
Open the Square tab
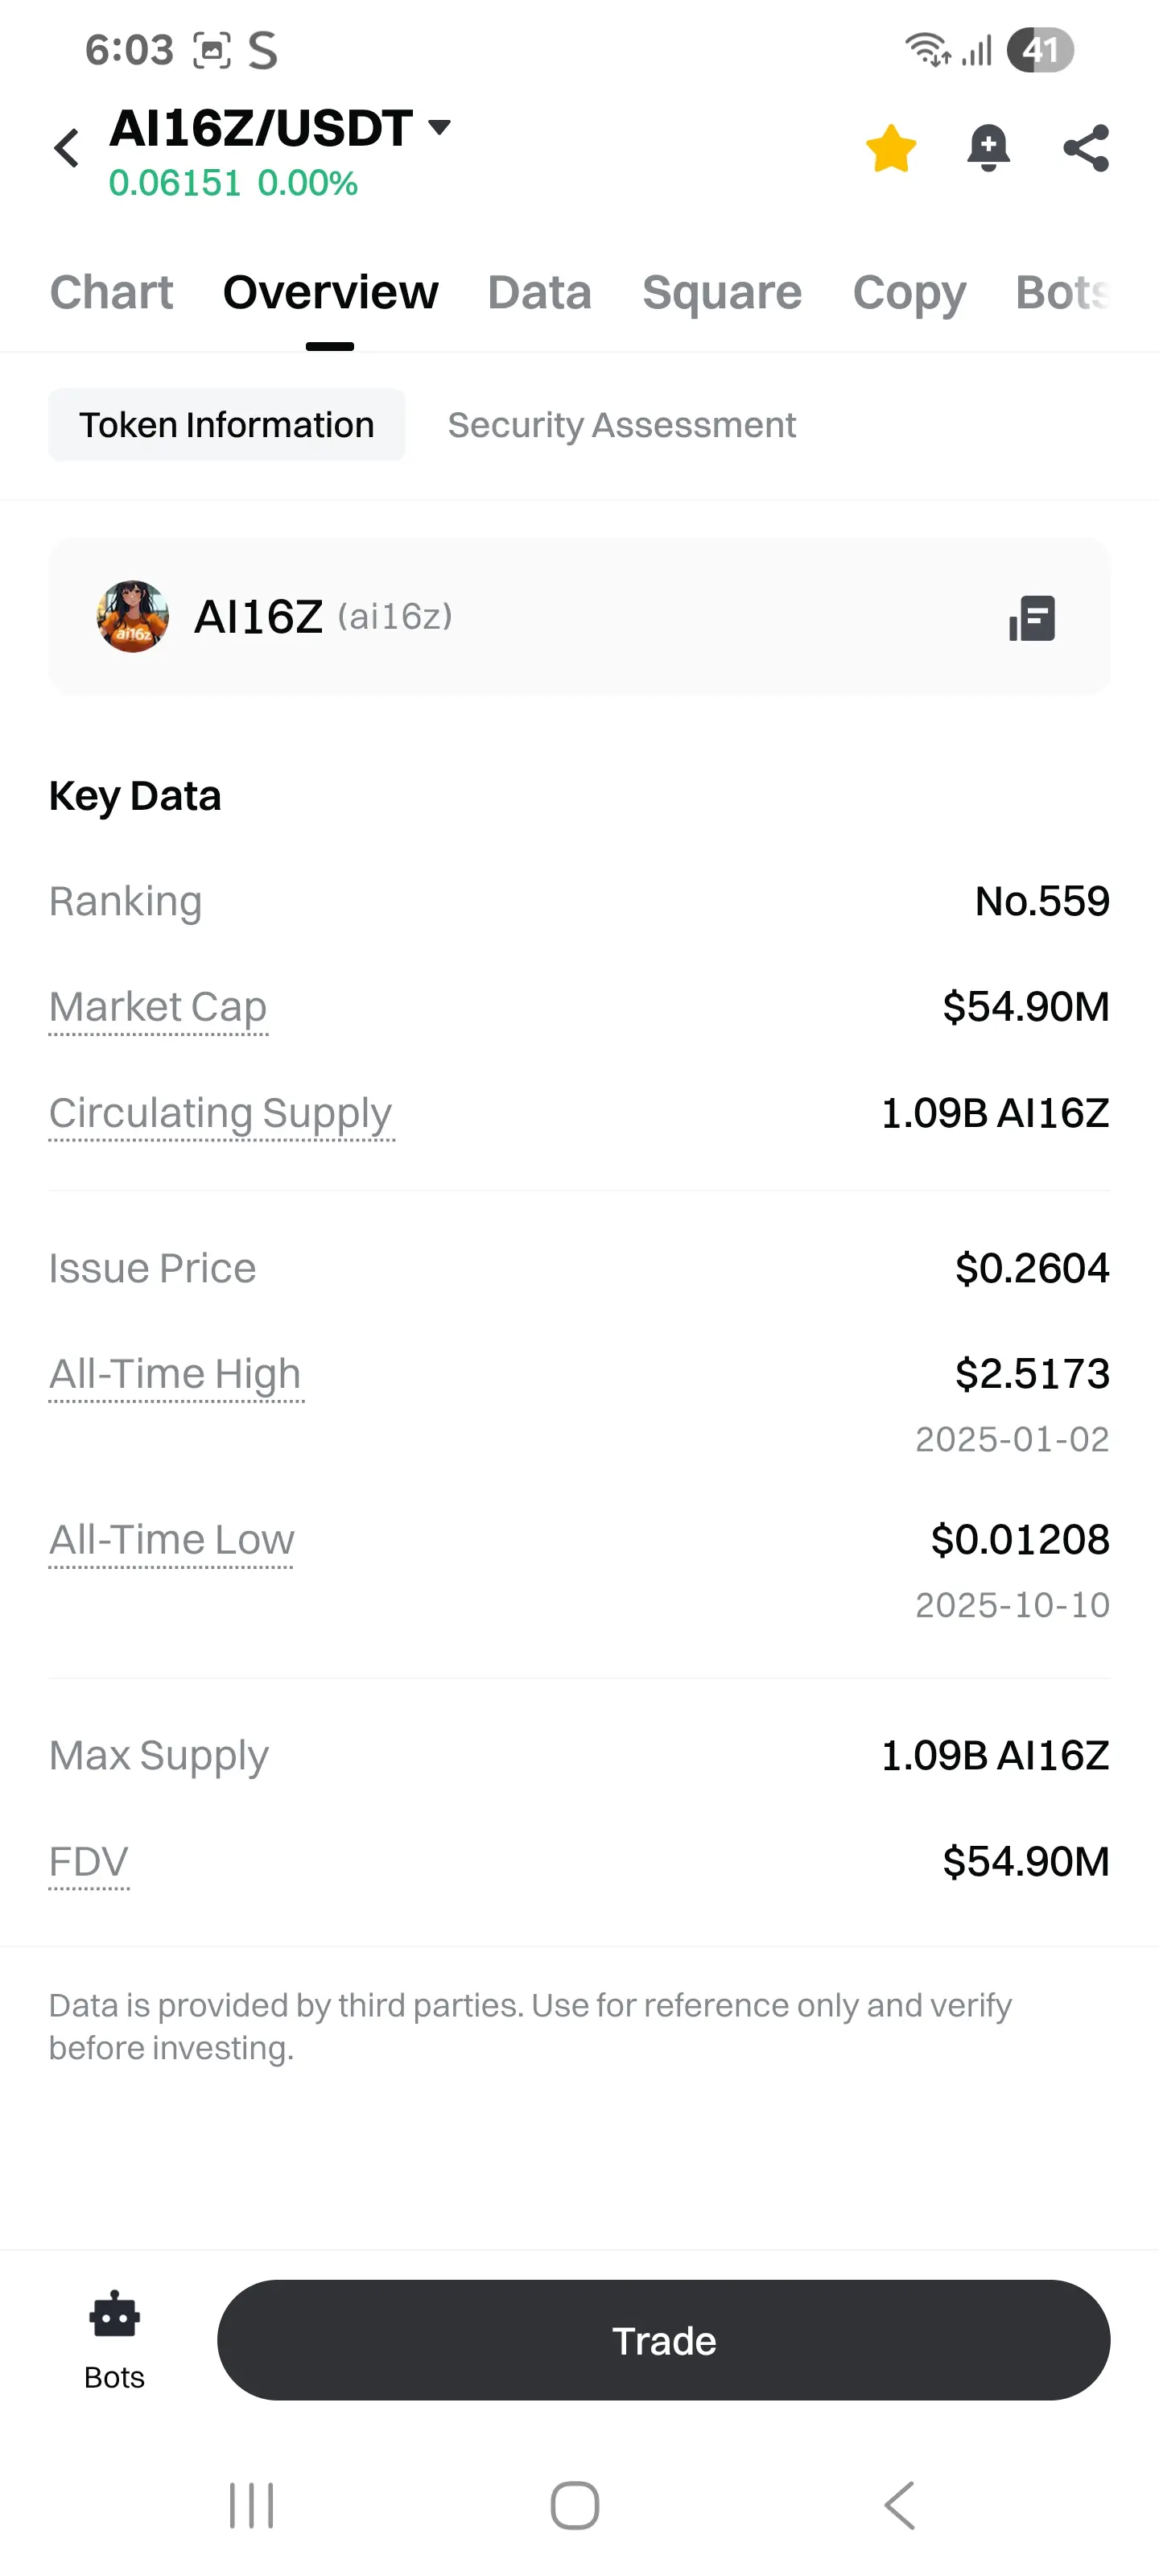tap(721, 293)
